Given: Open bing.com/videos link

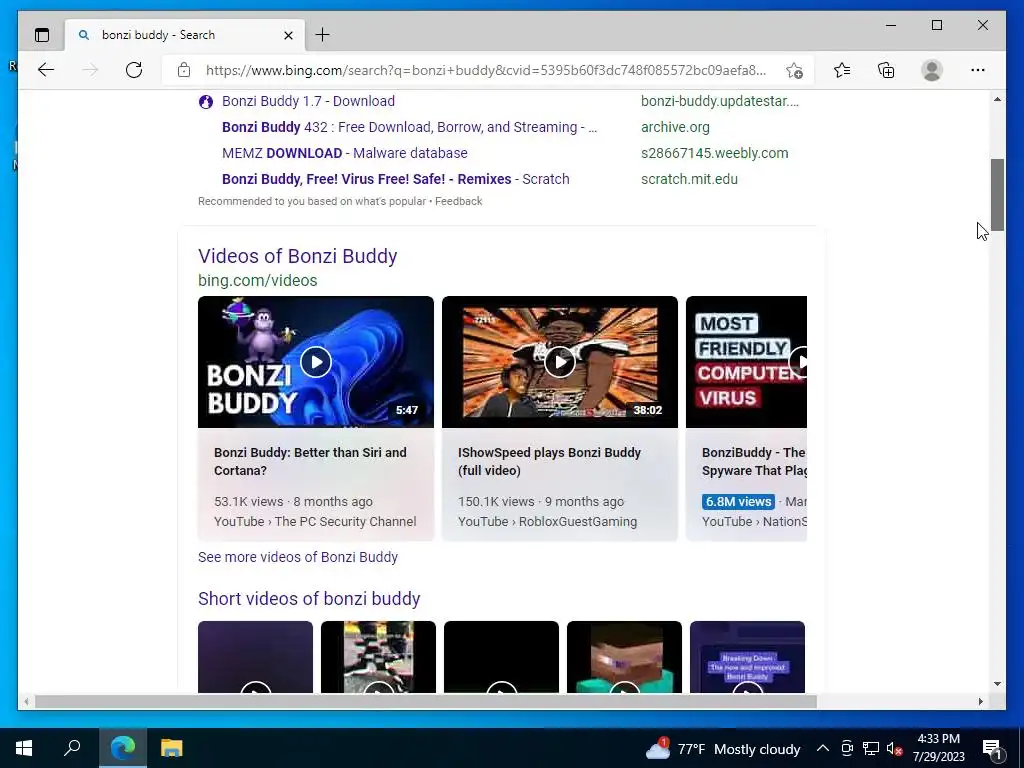Looking at the screenshot, I should tap(258, 280).
